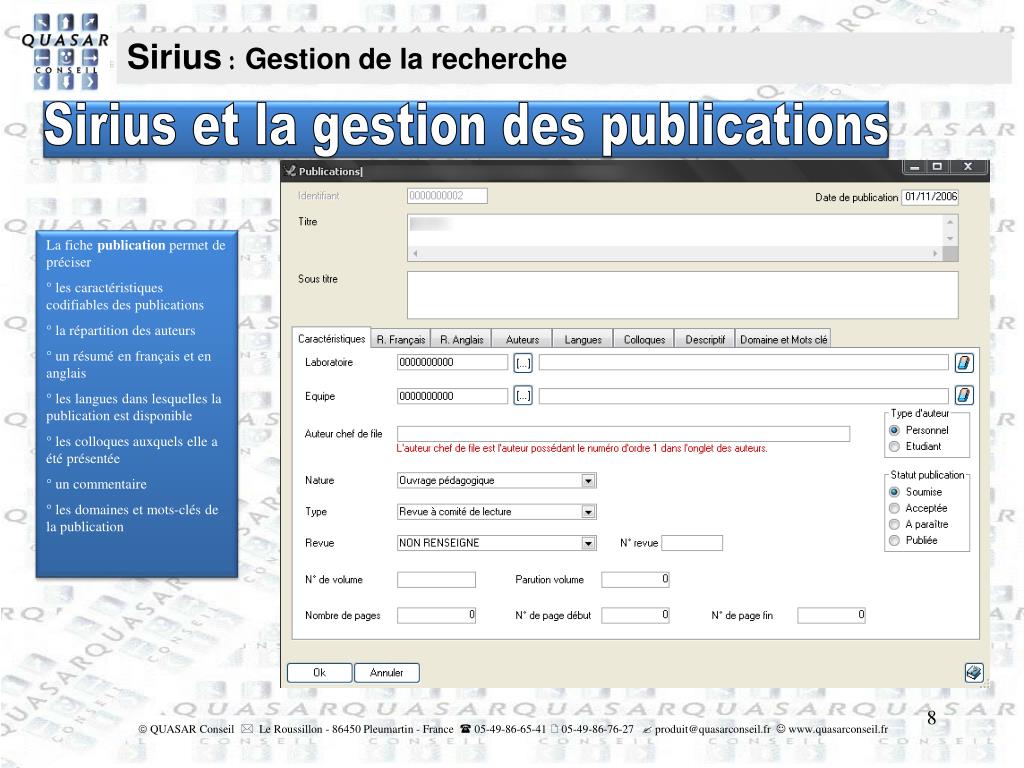Set publication status to Acceptée
Screen dimensions: 1024x768
click(894, 508)
